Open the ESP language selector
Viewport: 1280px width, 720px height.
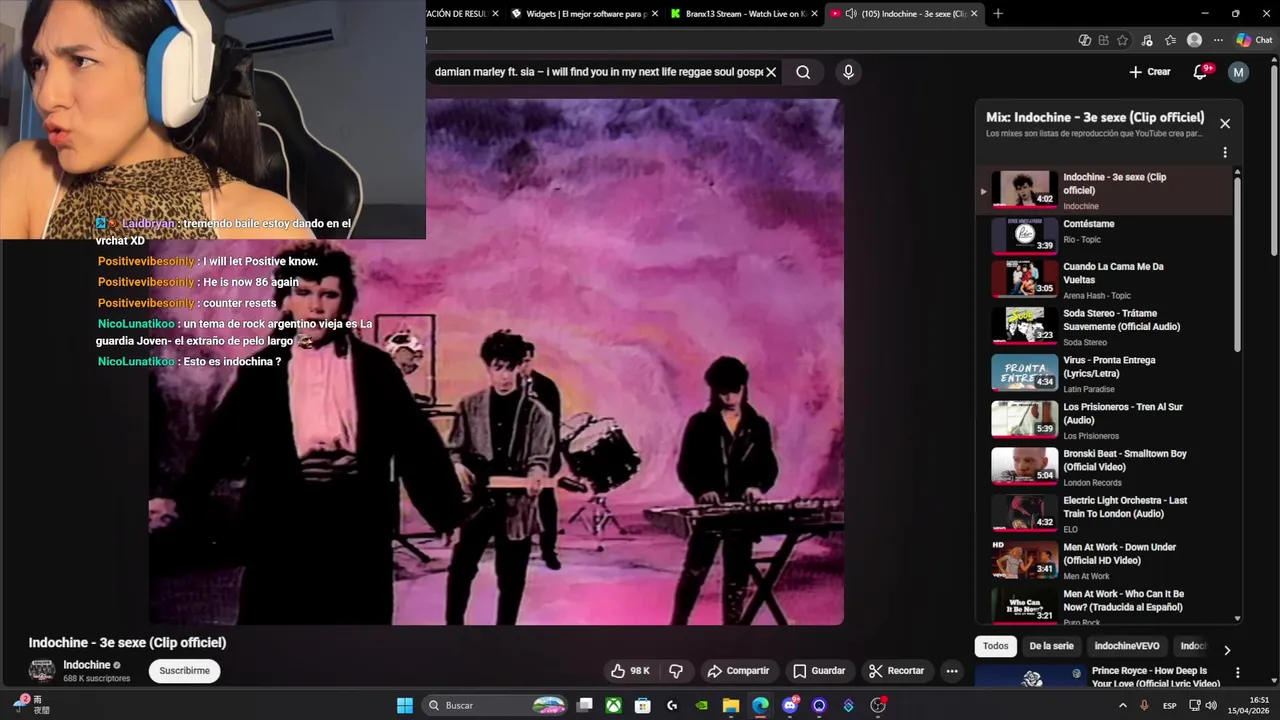(x=1169, y=705)
